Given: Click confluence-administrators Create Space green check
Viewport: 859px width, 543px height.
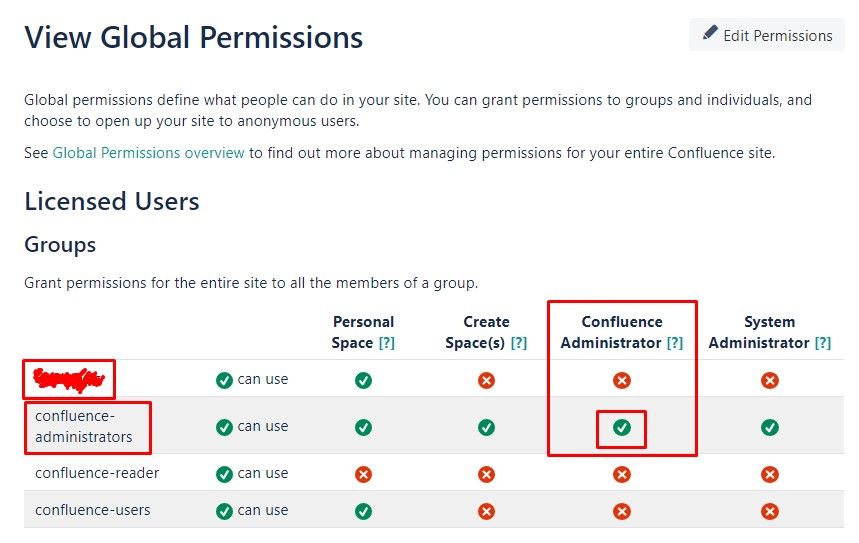Looking at the screenshot, I should click(x=486, y=427).
